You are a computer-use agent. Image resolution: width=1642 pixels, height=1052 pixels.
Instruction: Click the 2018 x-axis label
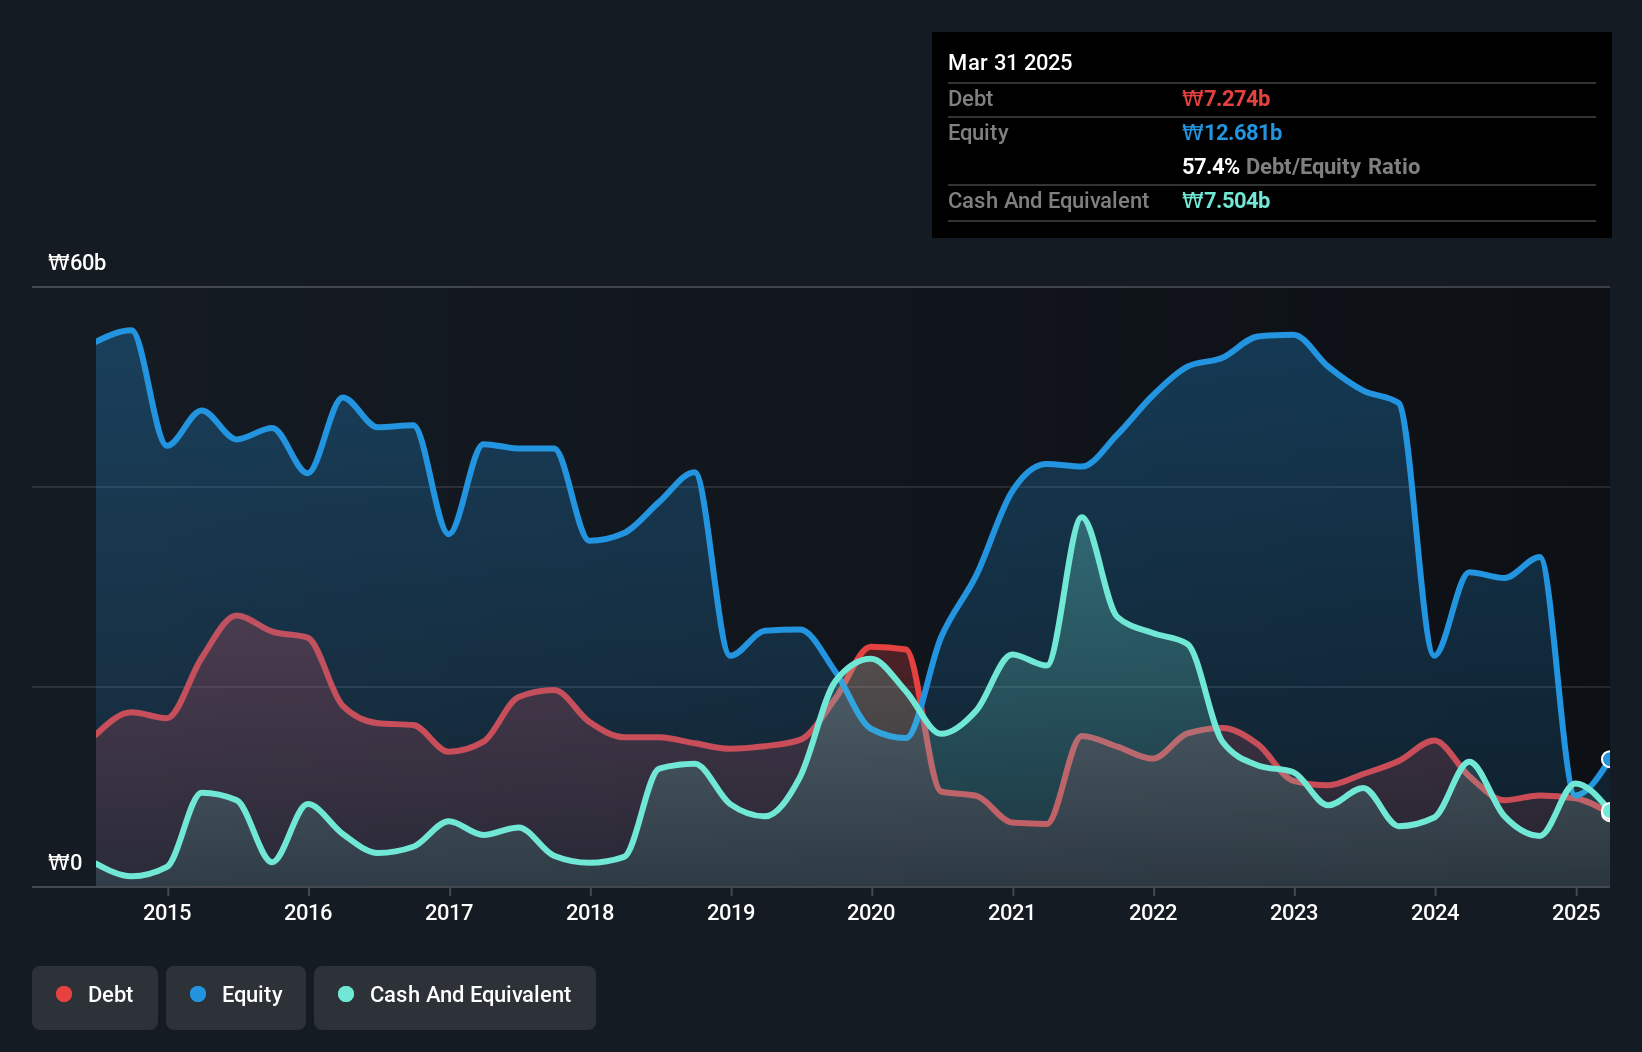[x=590, y=912]
